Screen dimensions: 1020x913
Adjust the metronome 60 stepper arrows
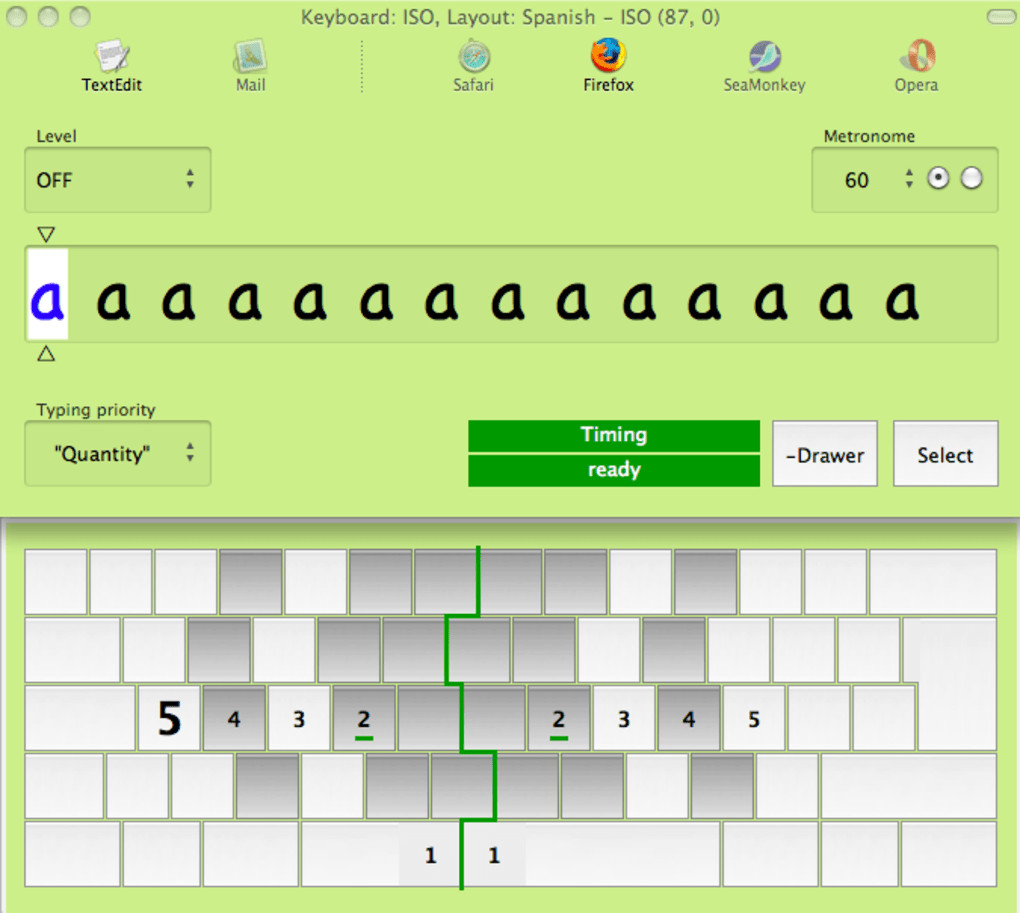tap(909, 179)
